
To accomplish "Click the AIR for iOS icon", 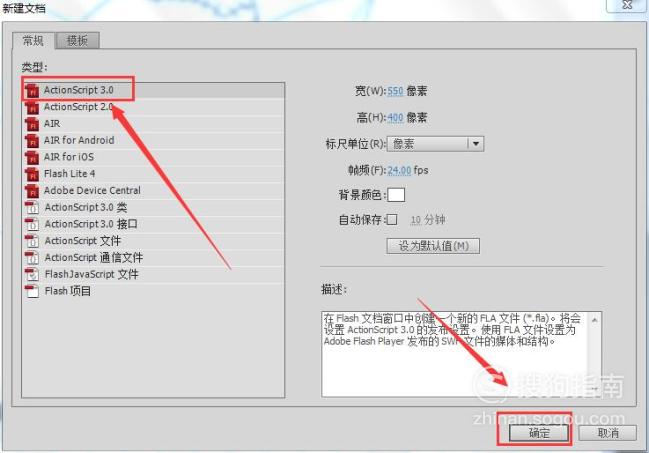I will 32,157.
